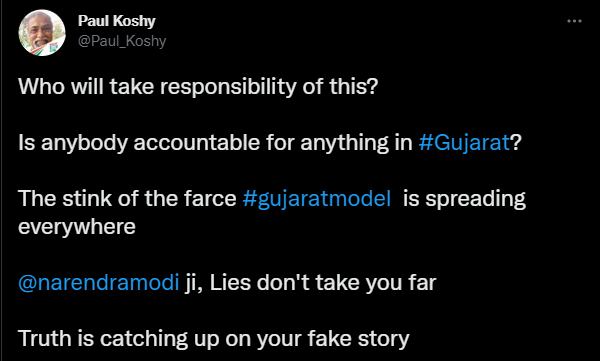Click the question mark after #Gujarat

[x=516, y=142]
